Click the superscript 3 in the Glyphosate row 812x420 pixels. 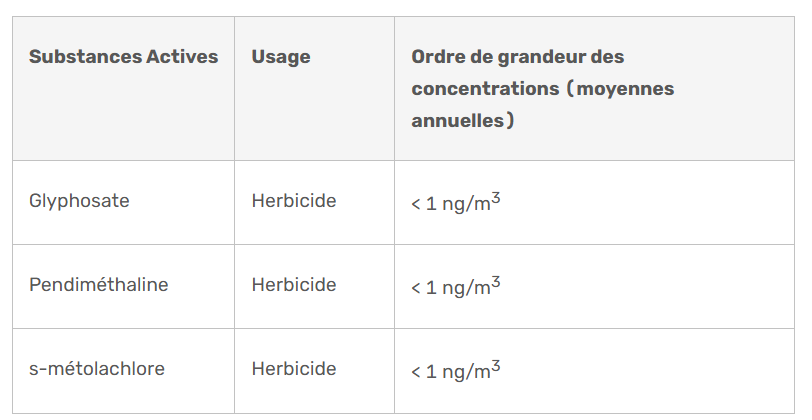[496, 198]
